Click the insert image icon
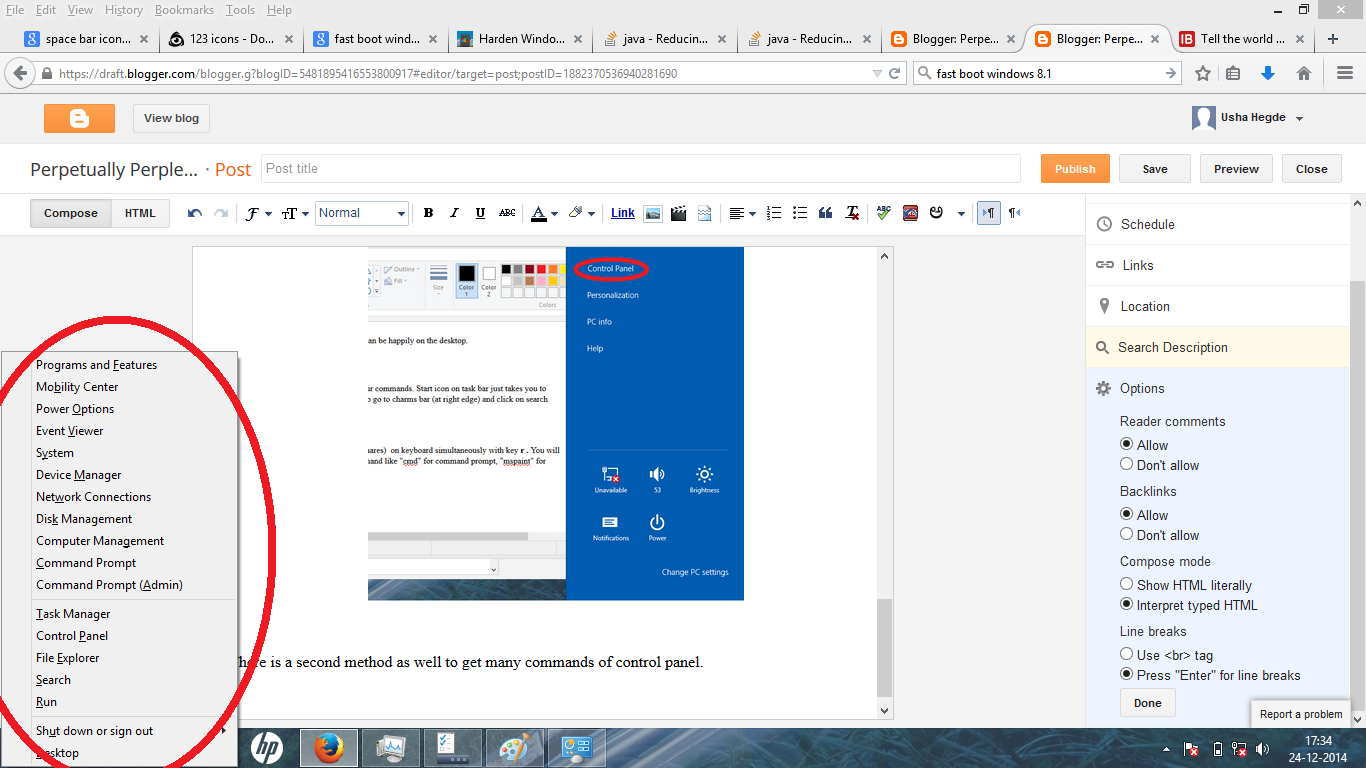Viewport: 1366px width, 768px height. (652, 213)
